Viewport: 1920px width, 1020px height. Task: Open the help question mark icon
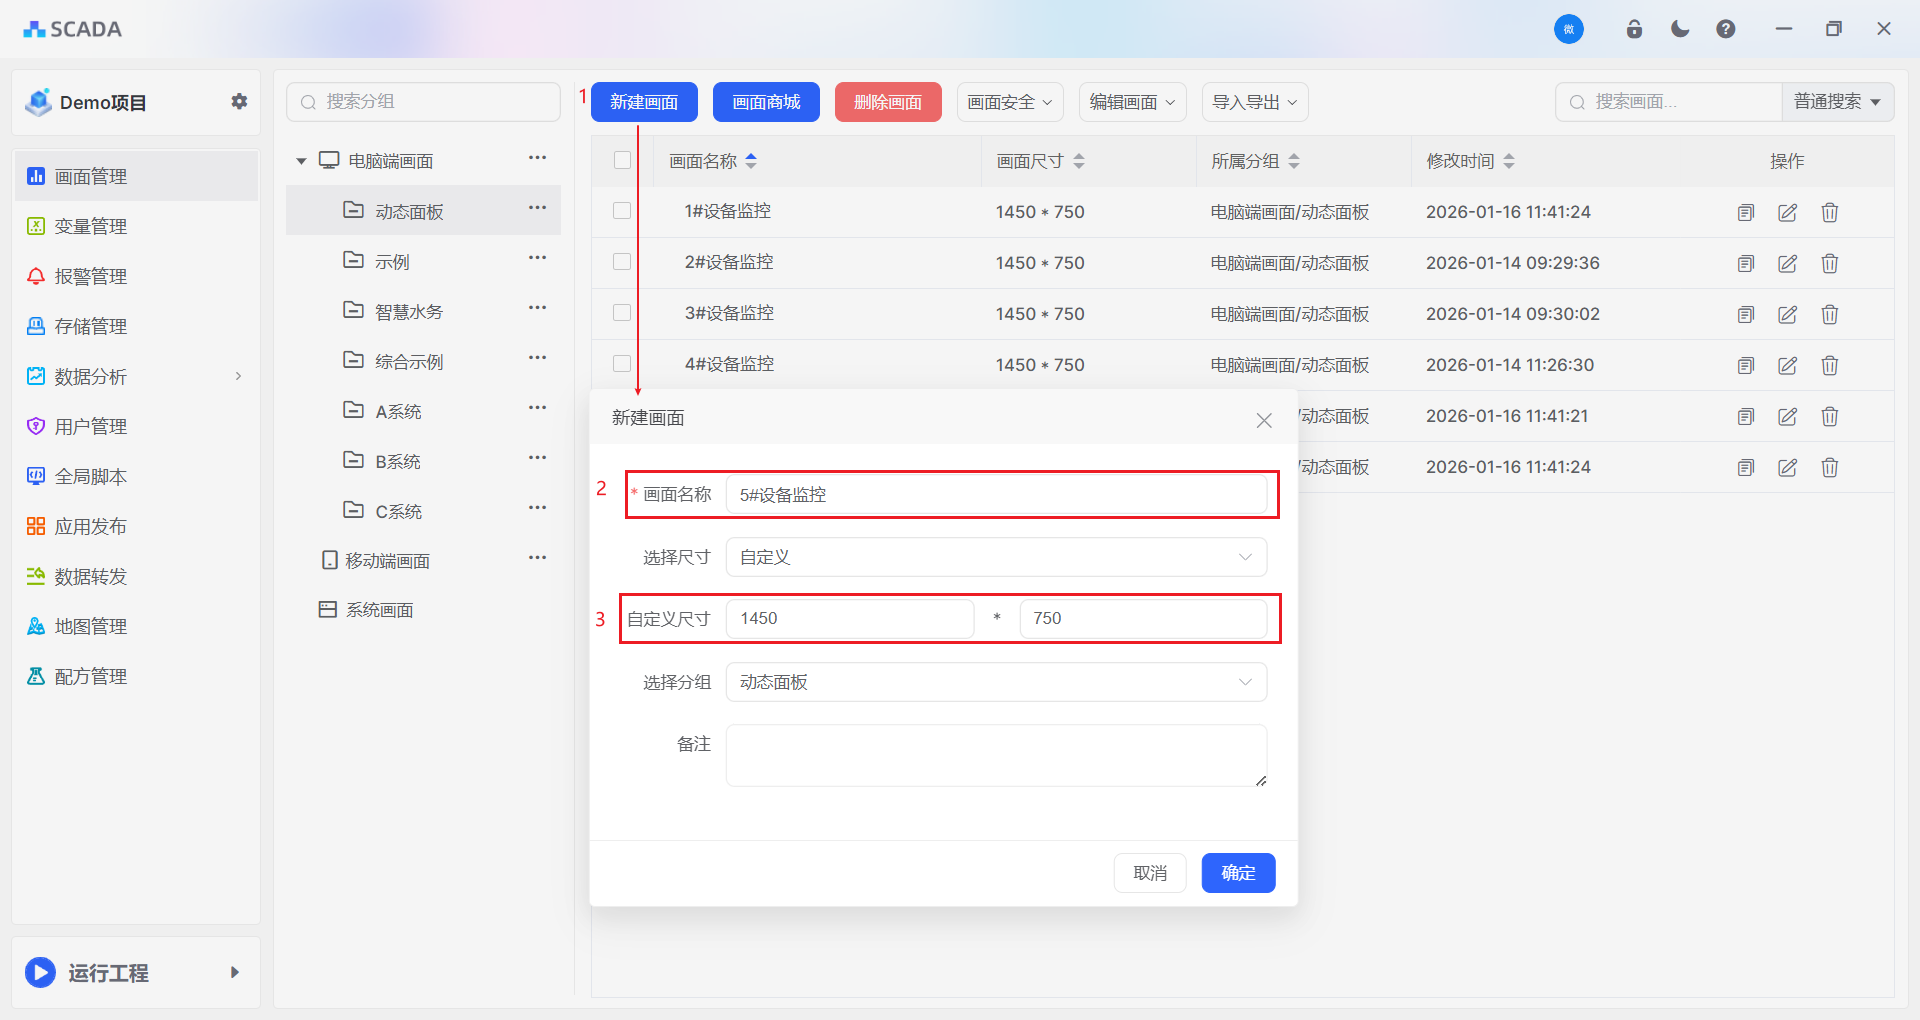point(1726,29)
